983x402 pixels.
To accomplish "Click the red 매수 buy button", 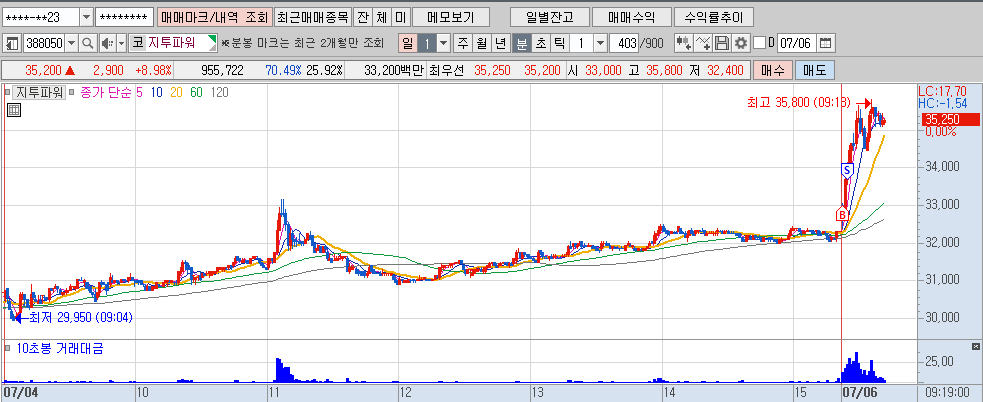I will coord(773,70).
